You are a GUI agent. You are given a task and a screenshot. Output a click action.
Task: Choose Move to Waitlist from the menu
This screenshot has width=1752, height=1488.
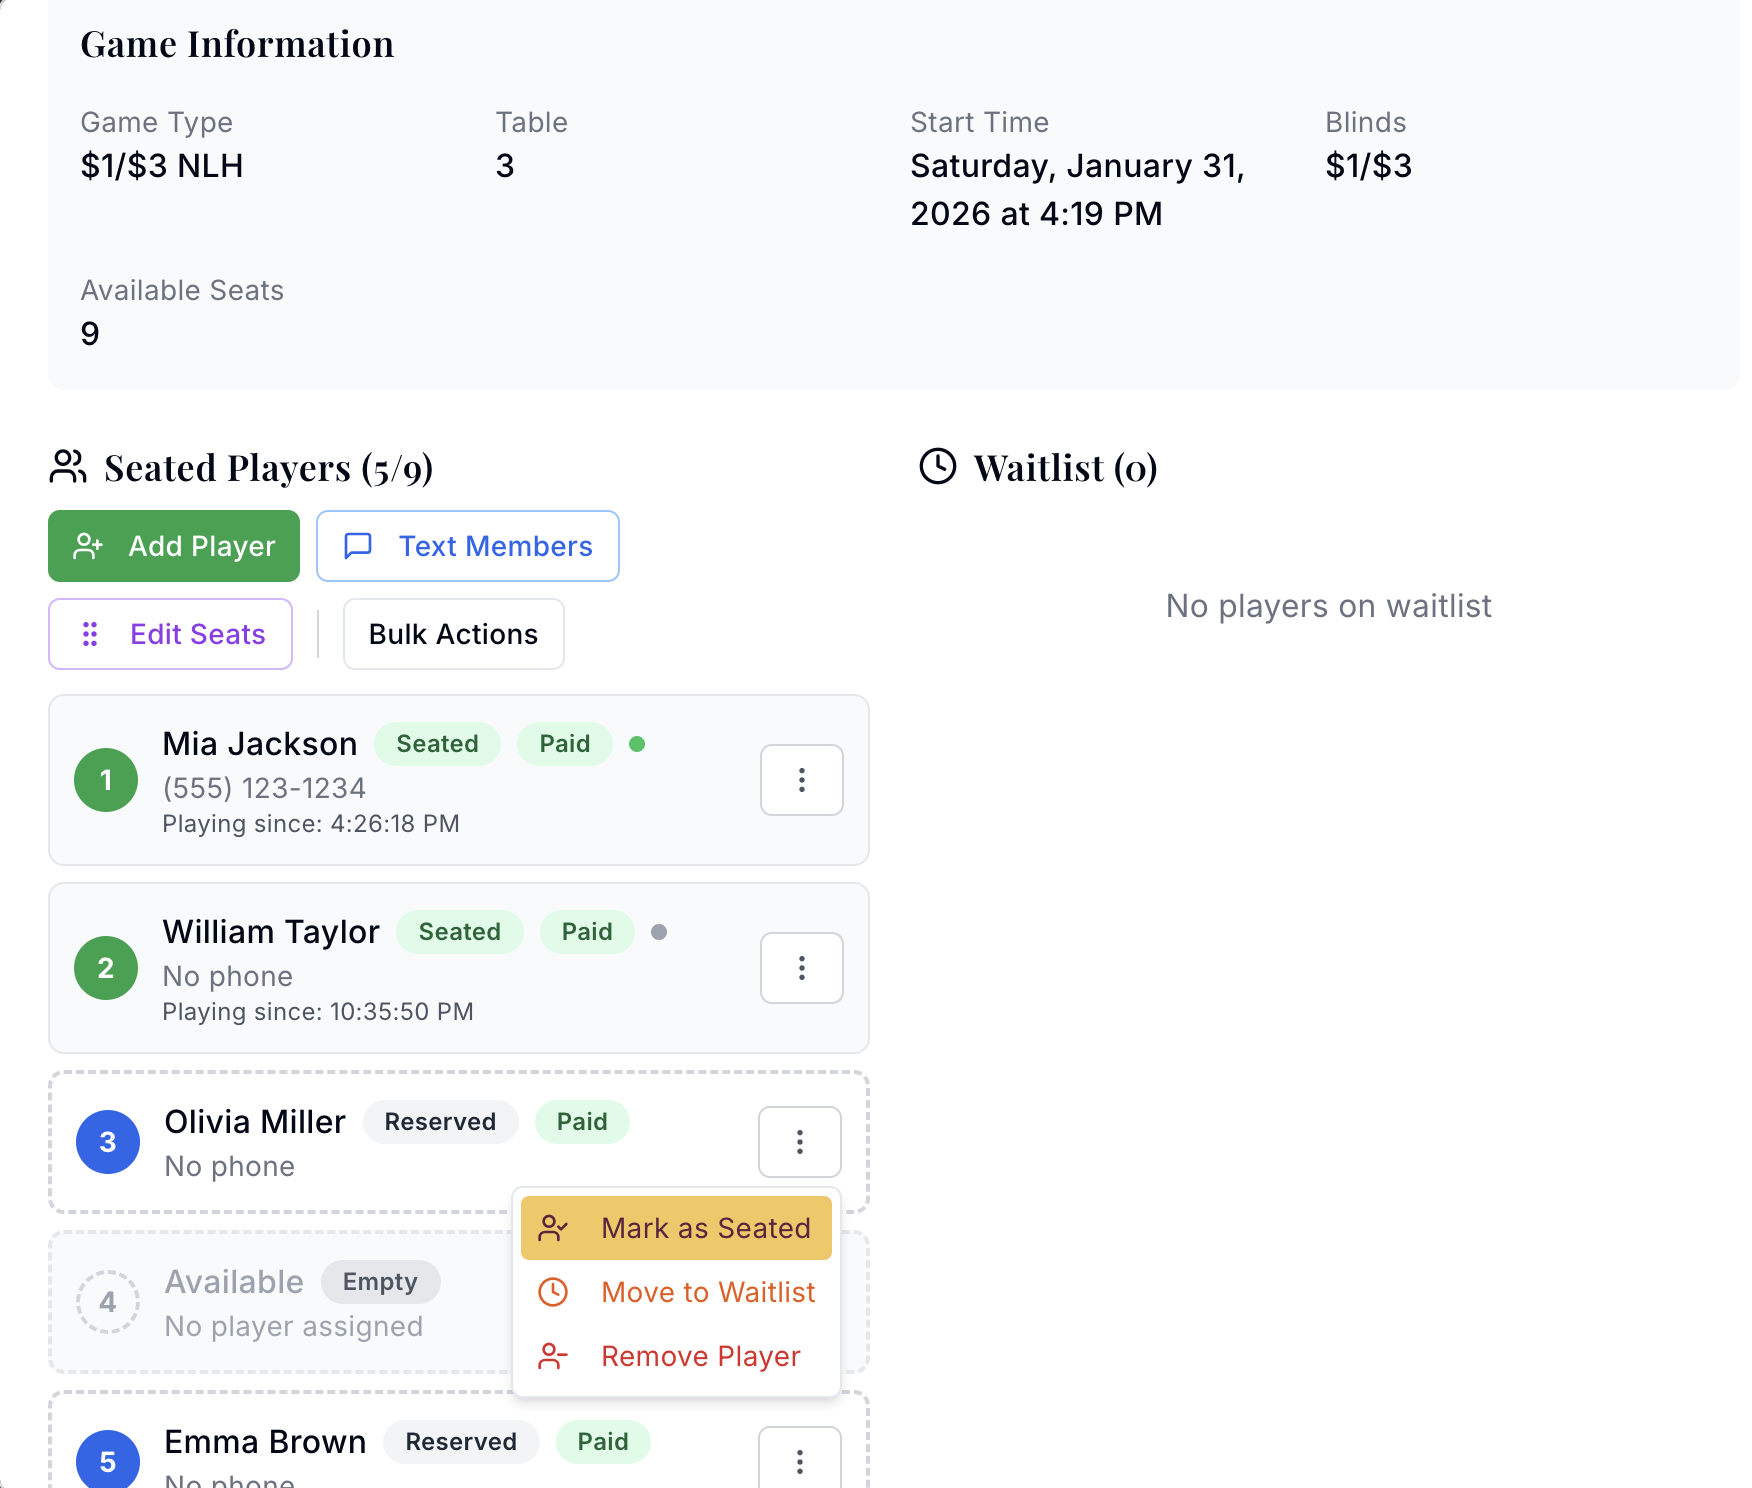click(707, 1292)
